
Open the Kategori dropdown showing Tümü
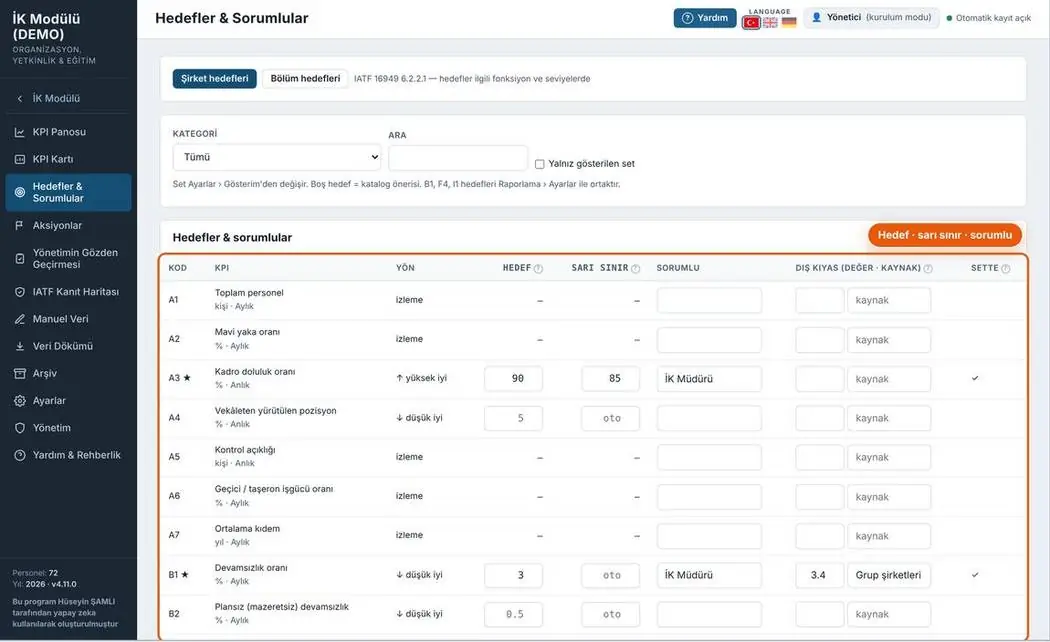[x=277, y=157]
